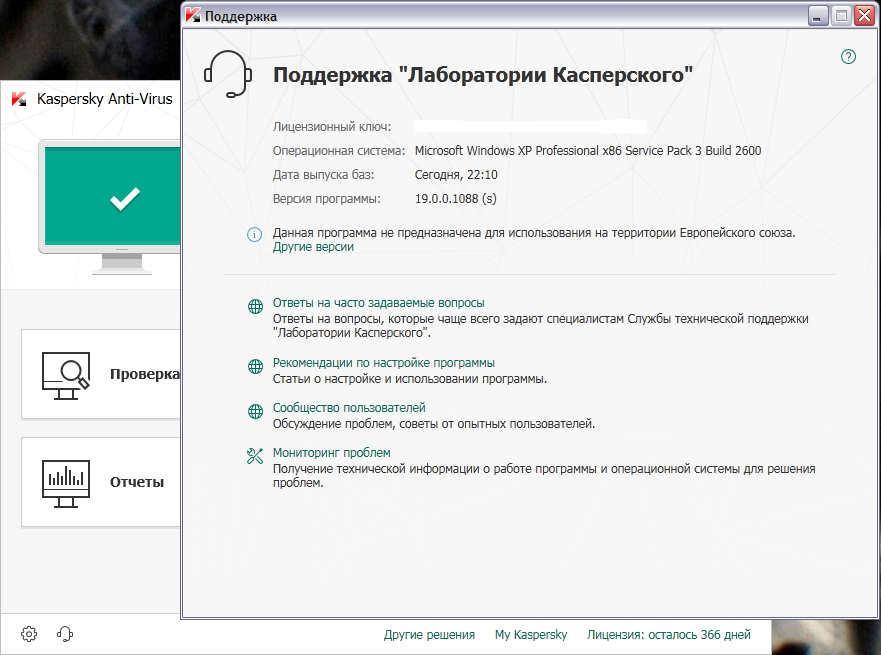The image size is (881, 655).
Task: Open the 'Отчеты' tile in main window
Action: [101, 482]
